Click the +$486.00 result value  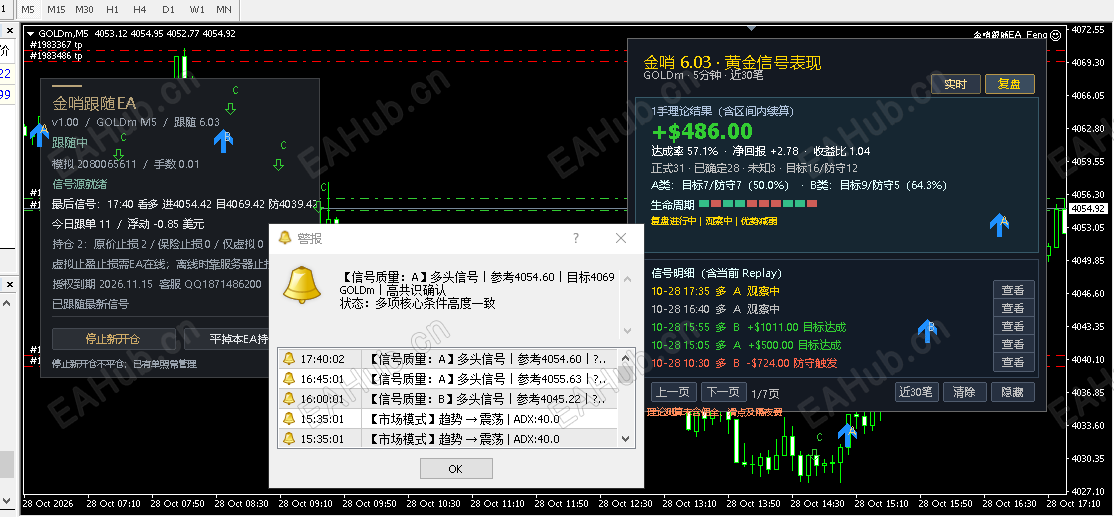pos(702,131)
